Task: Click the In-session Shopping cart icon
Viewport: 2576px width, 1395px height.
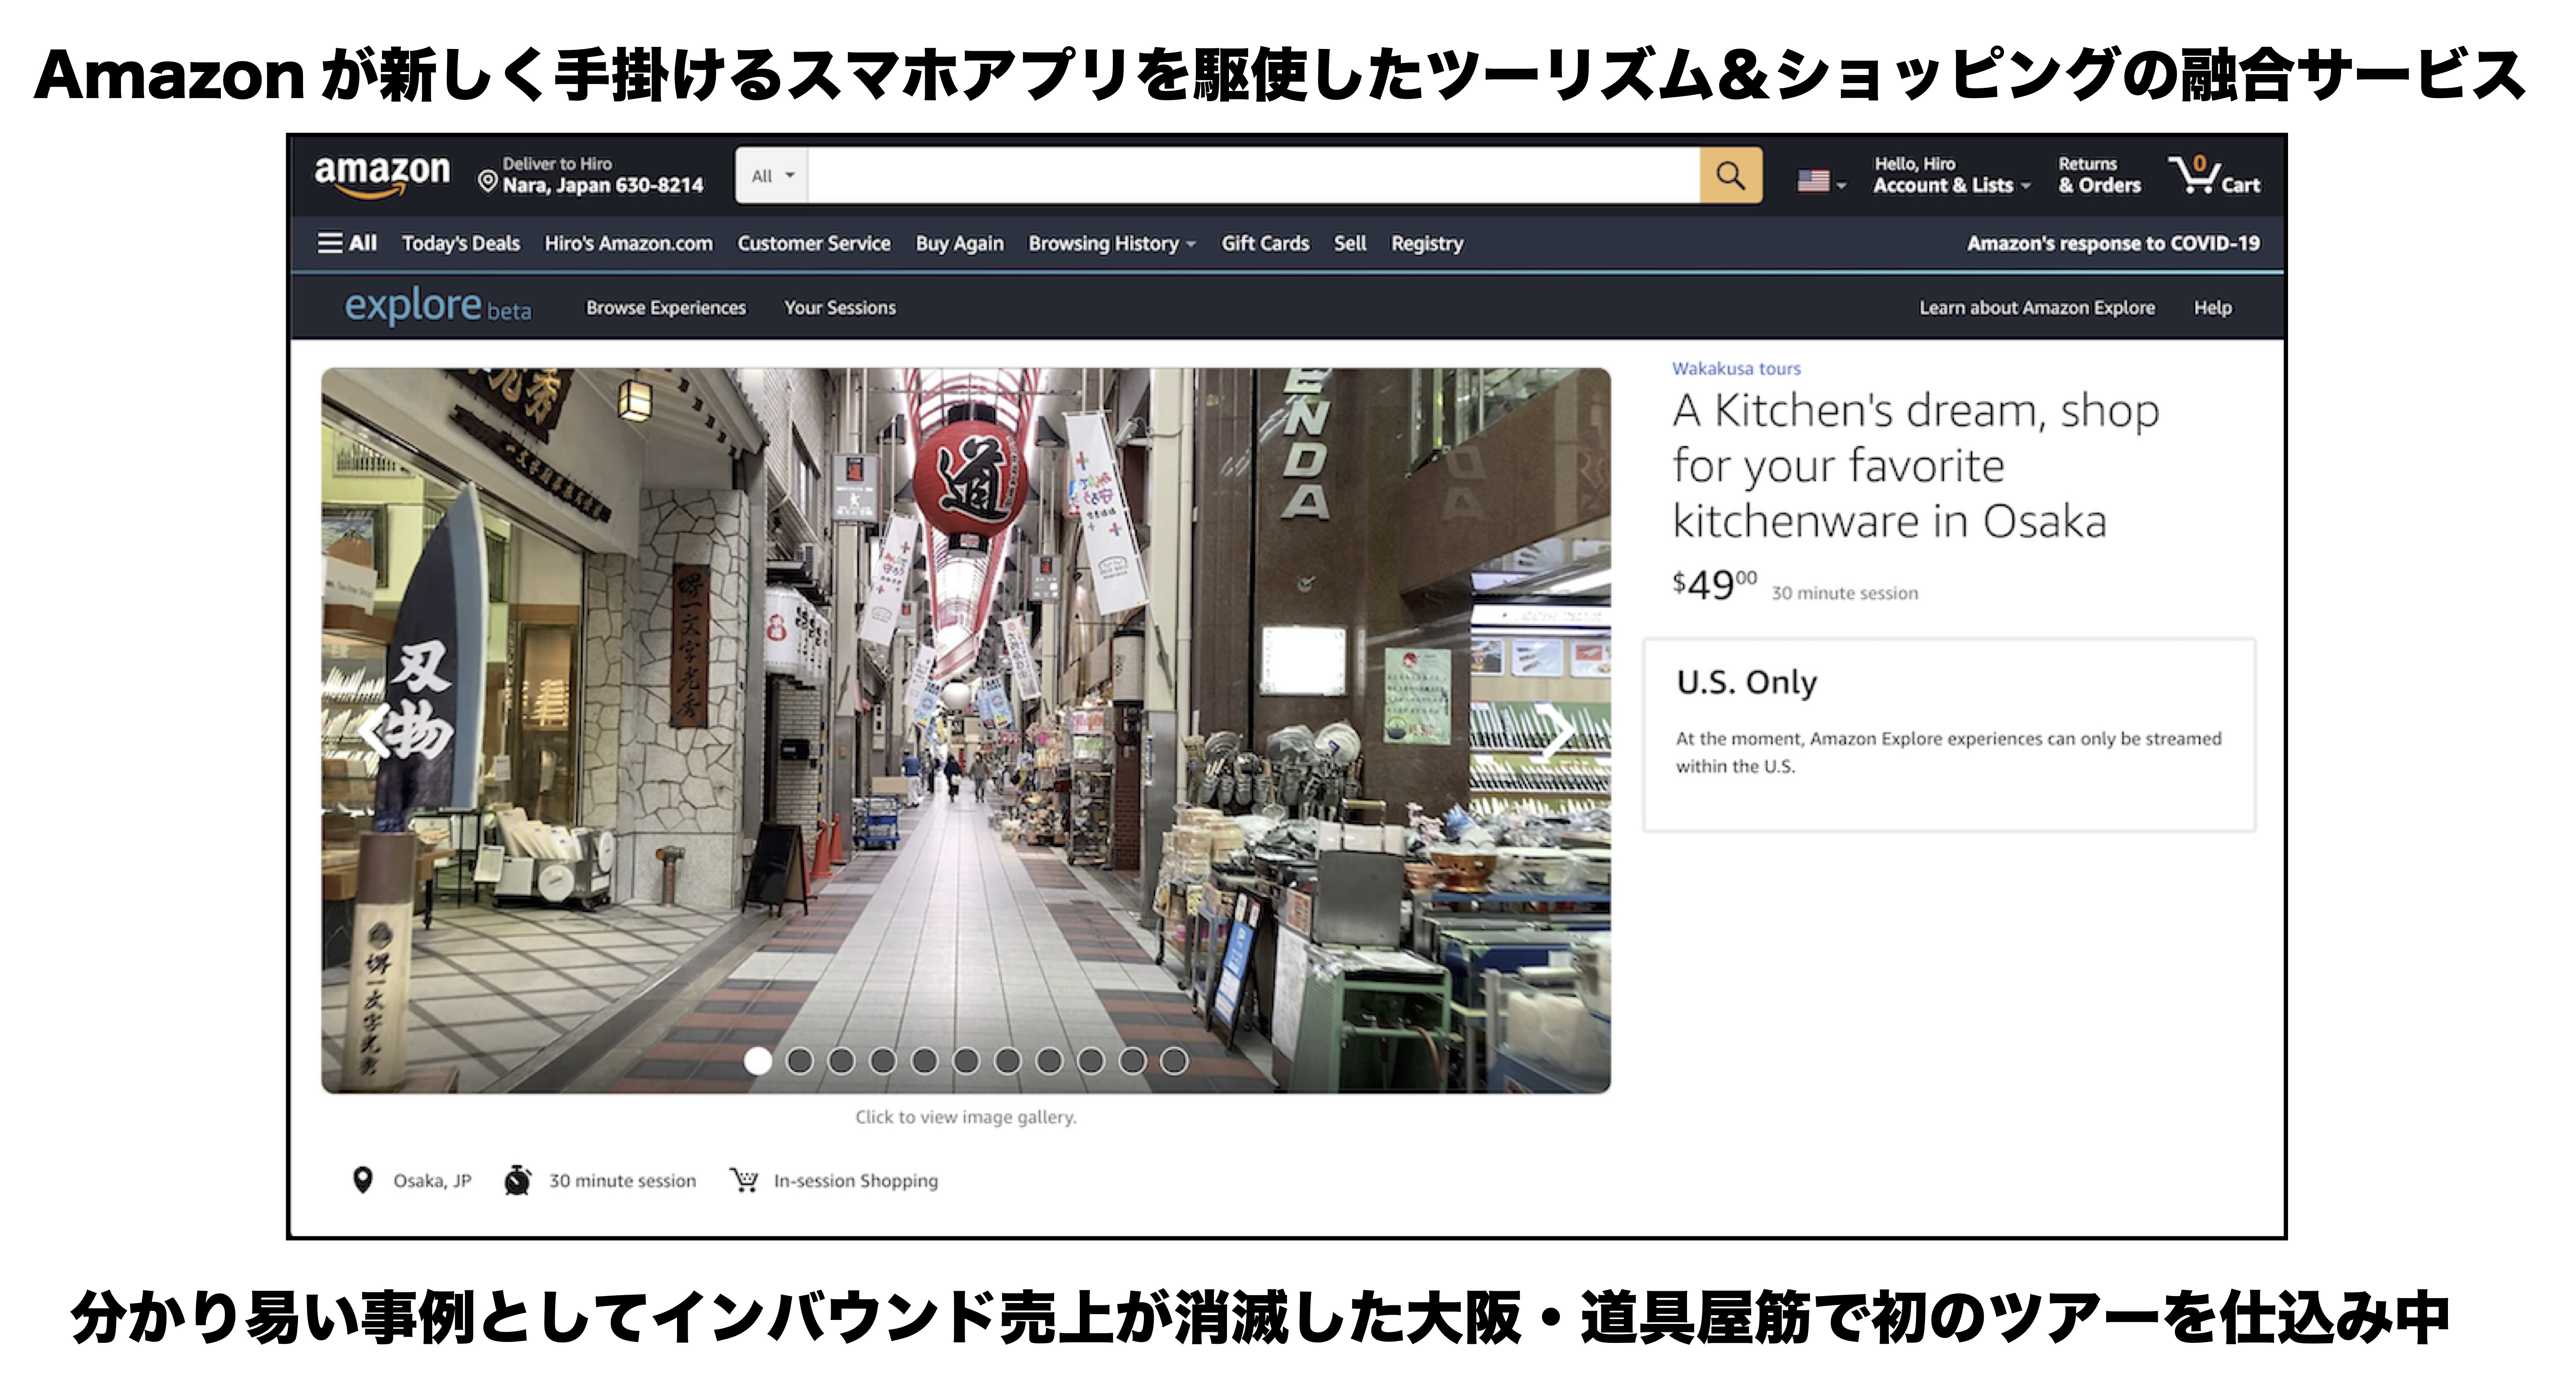Action: coord(744,1181)
